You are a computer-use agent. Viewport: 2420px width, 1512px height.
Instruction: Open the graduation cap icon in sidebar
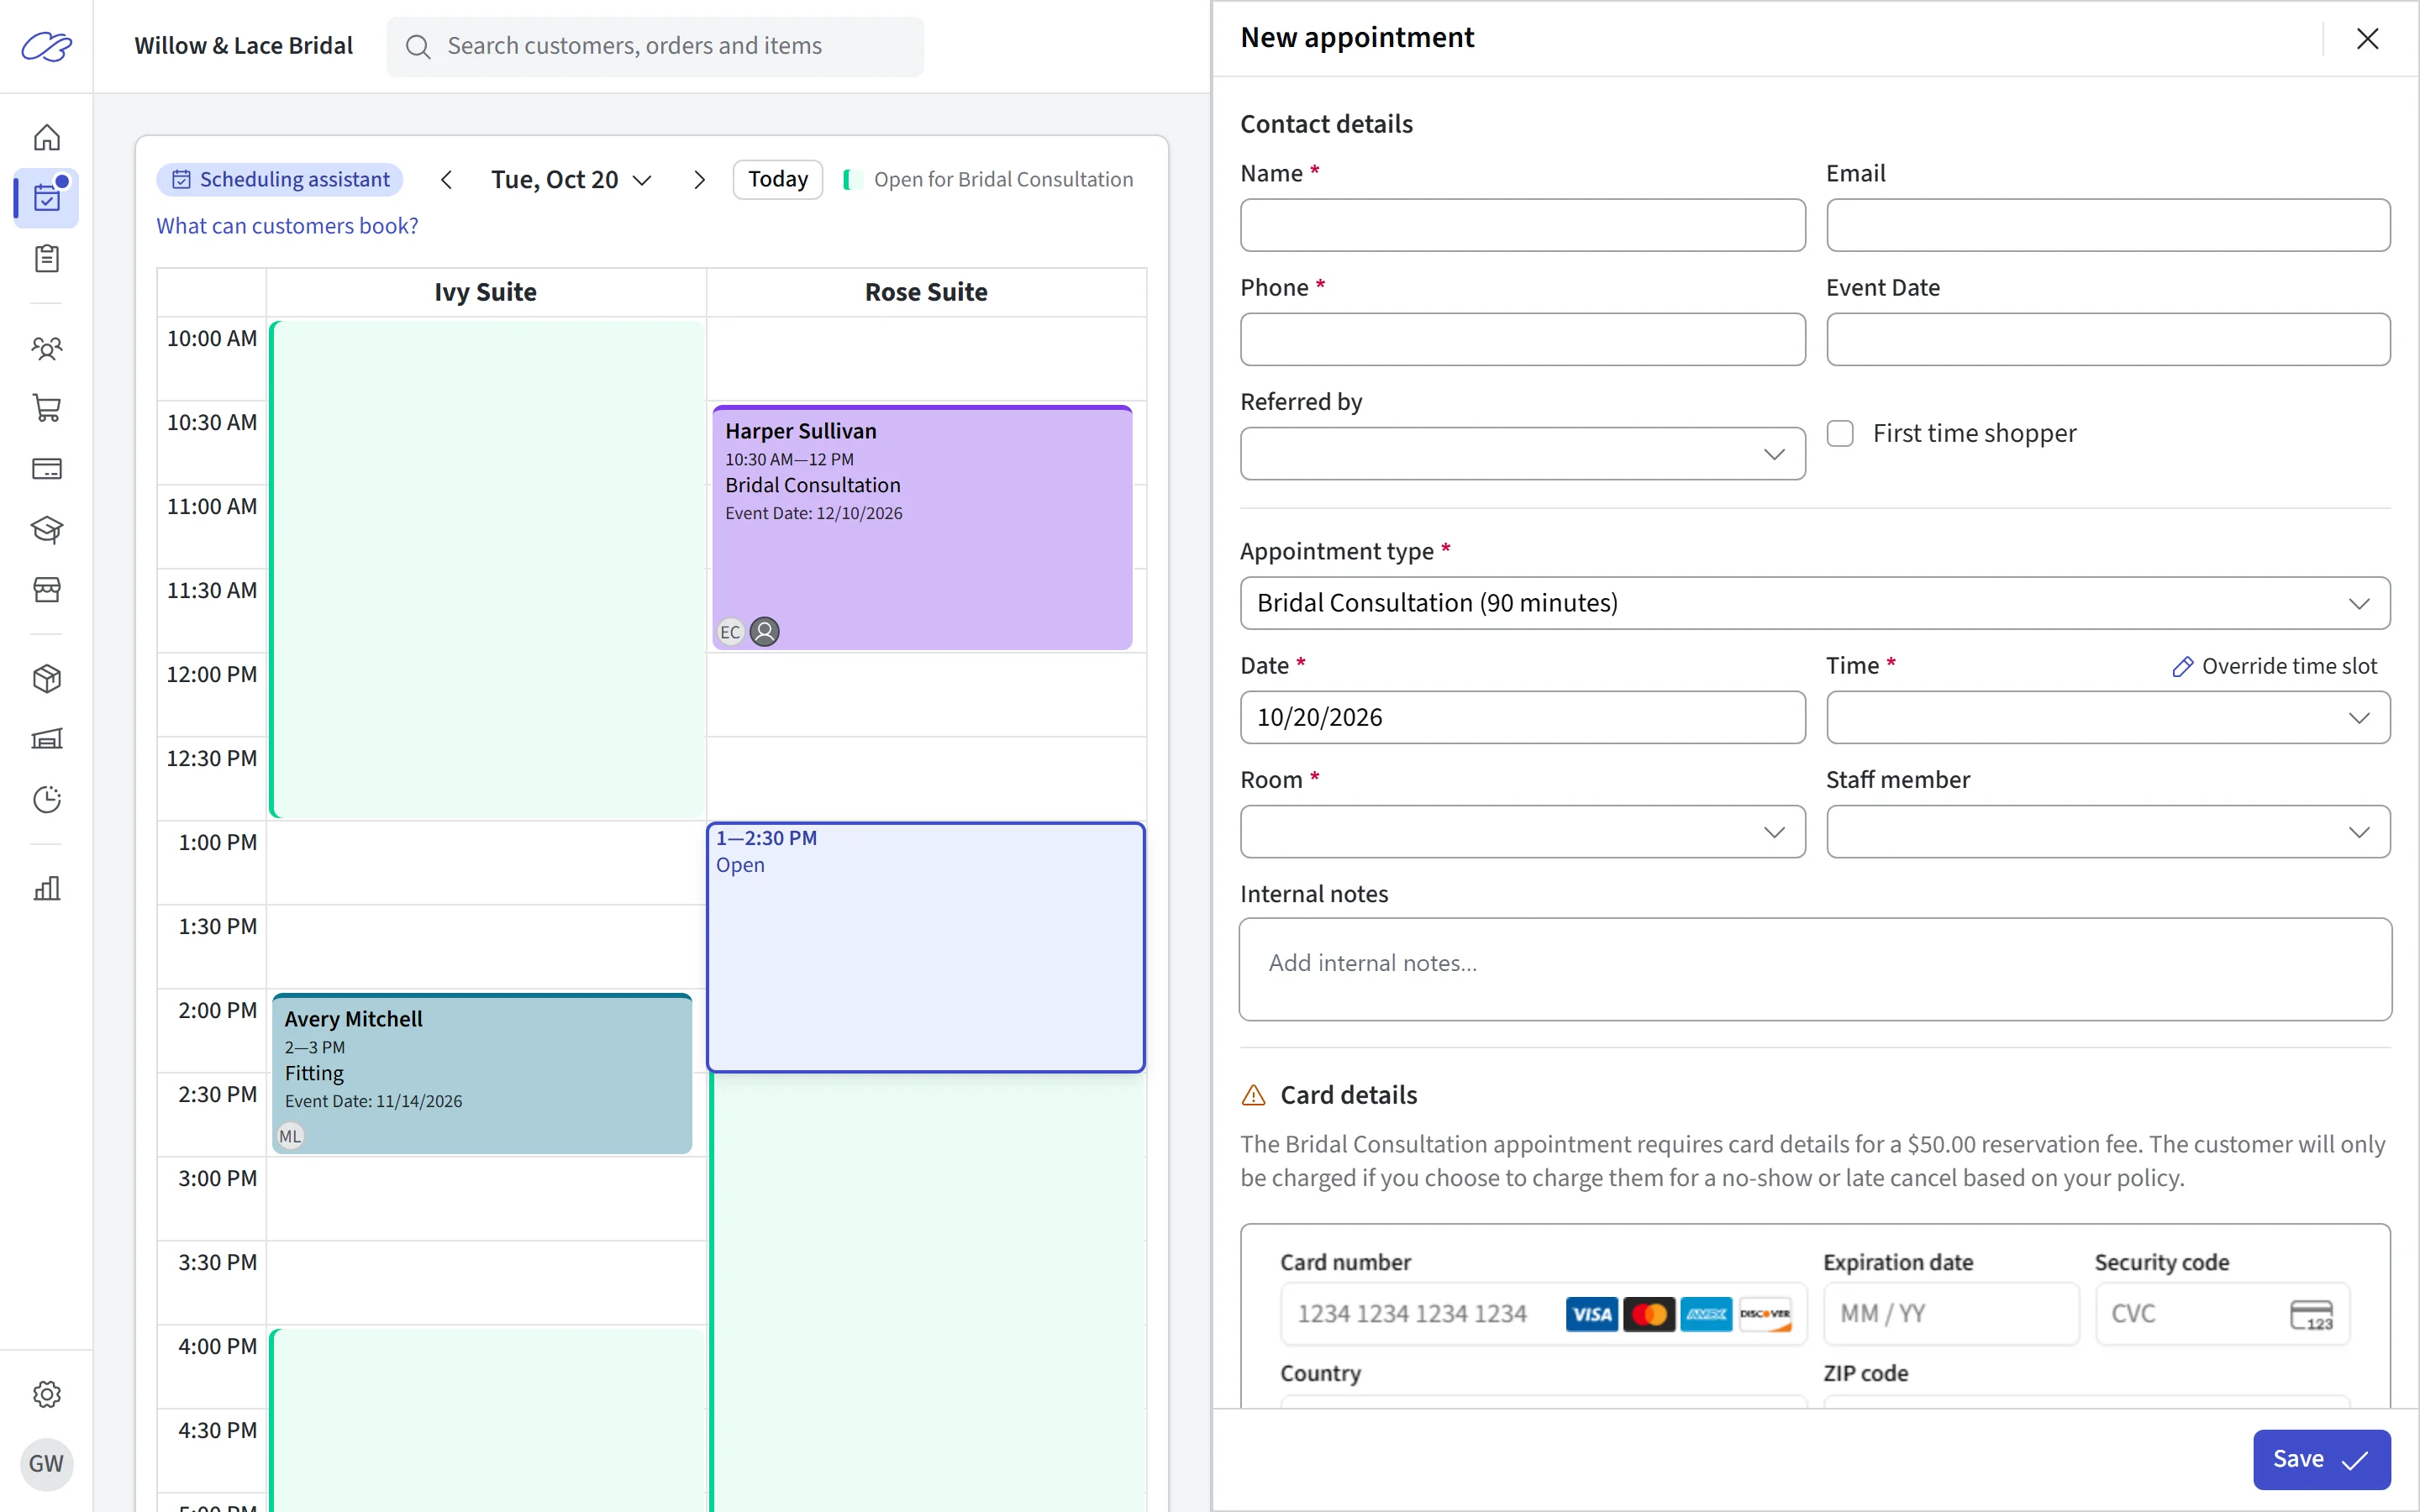[x=46, y=529]
